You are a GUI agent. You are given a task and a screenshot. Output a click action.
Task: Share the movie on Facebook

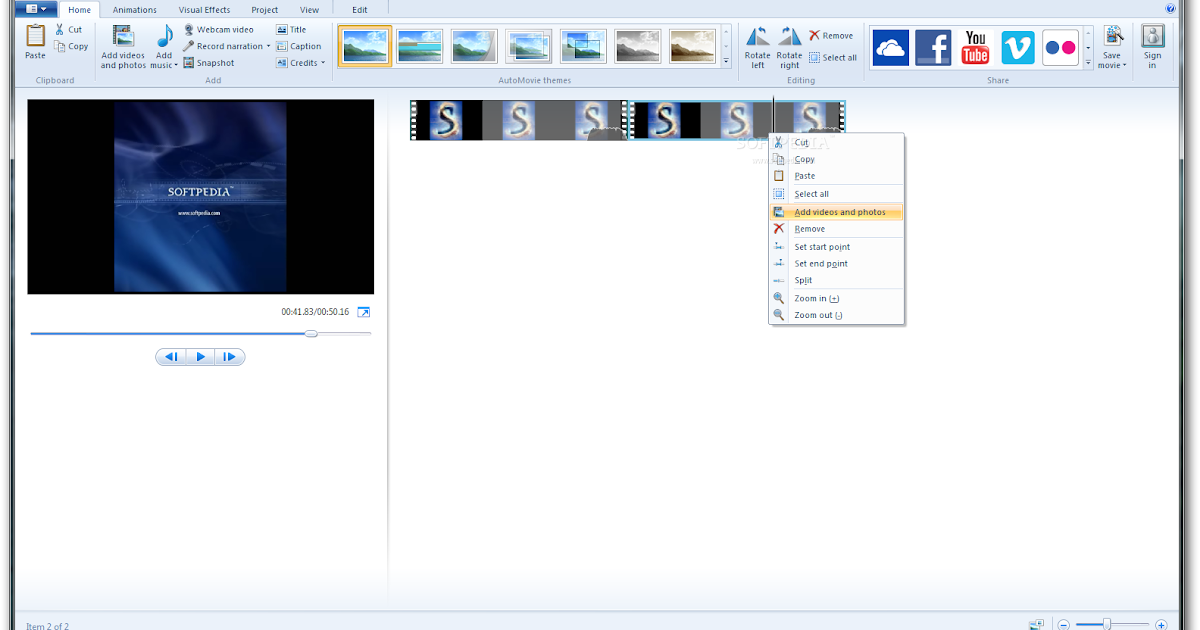click(933, 47)
